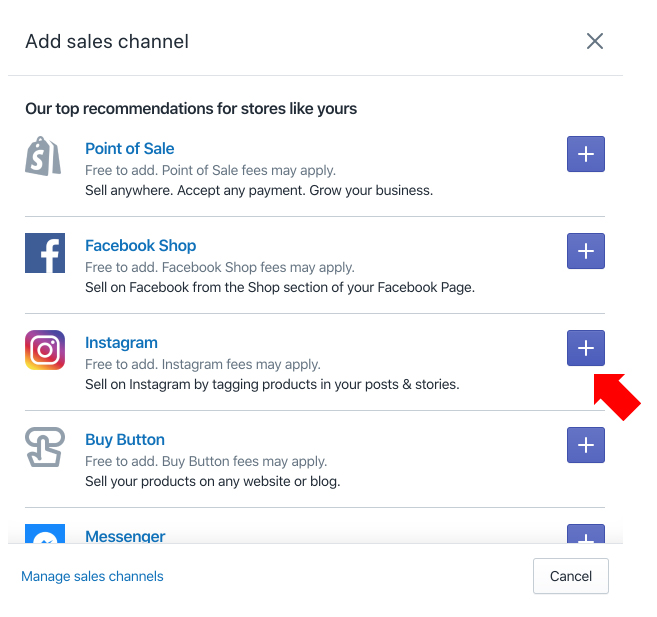Open the Point of Sale link
Screen dimensions: 657x617
(129, 148)
